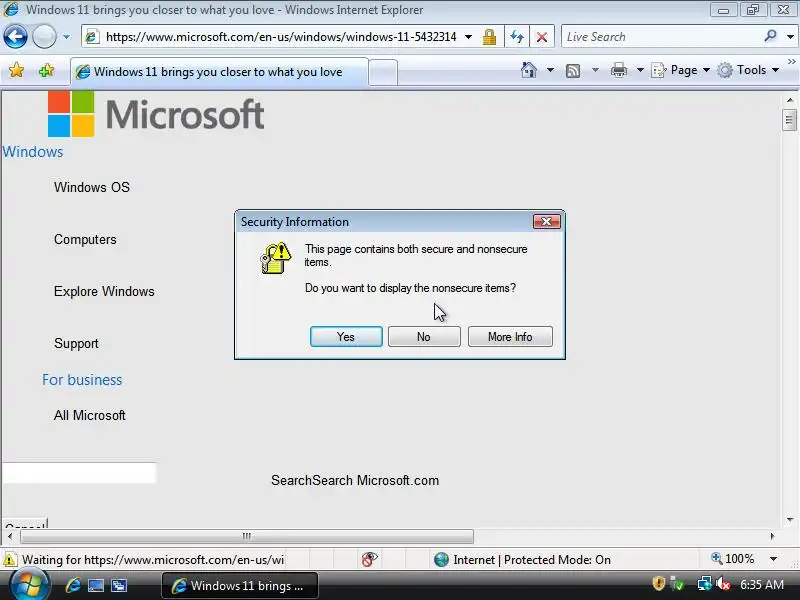Screen dimensions: 800x600
Task: Open the Tools menu
Action: (x=748, y=70)
